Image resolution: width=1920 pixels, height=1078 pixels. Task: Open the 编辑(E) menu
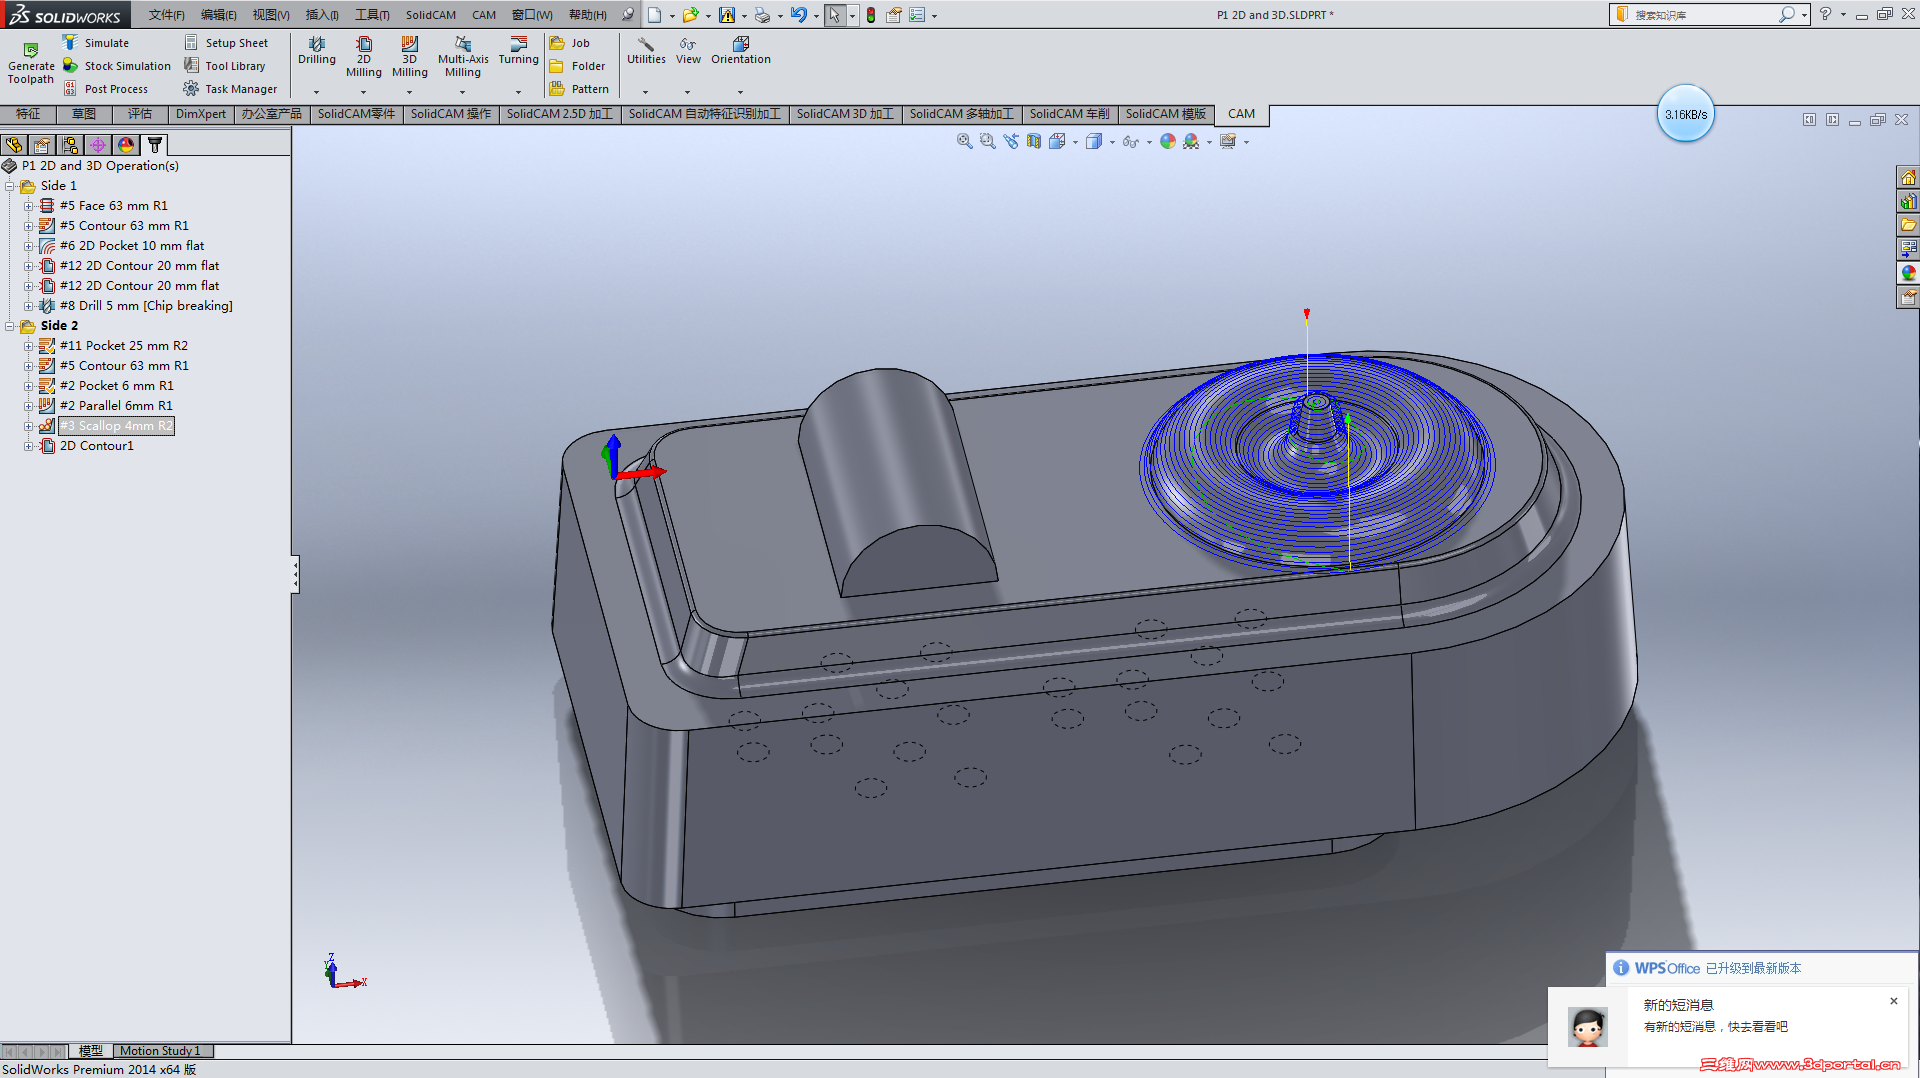219,15
